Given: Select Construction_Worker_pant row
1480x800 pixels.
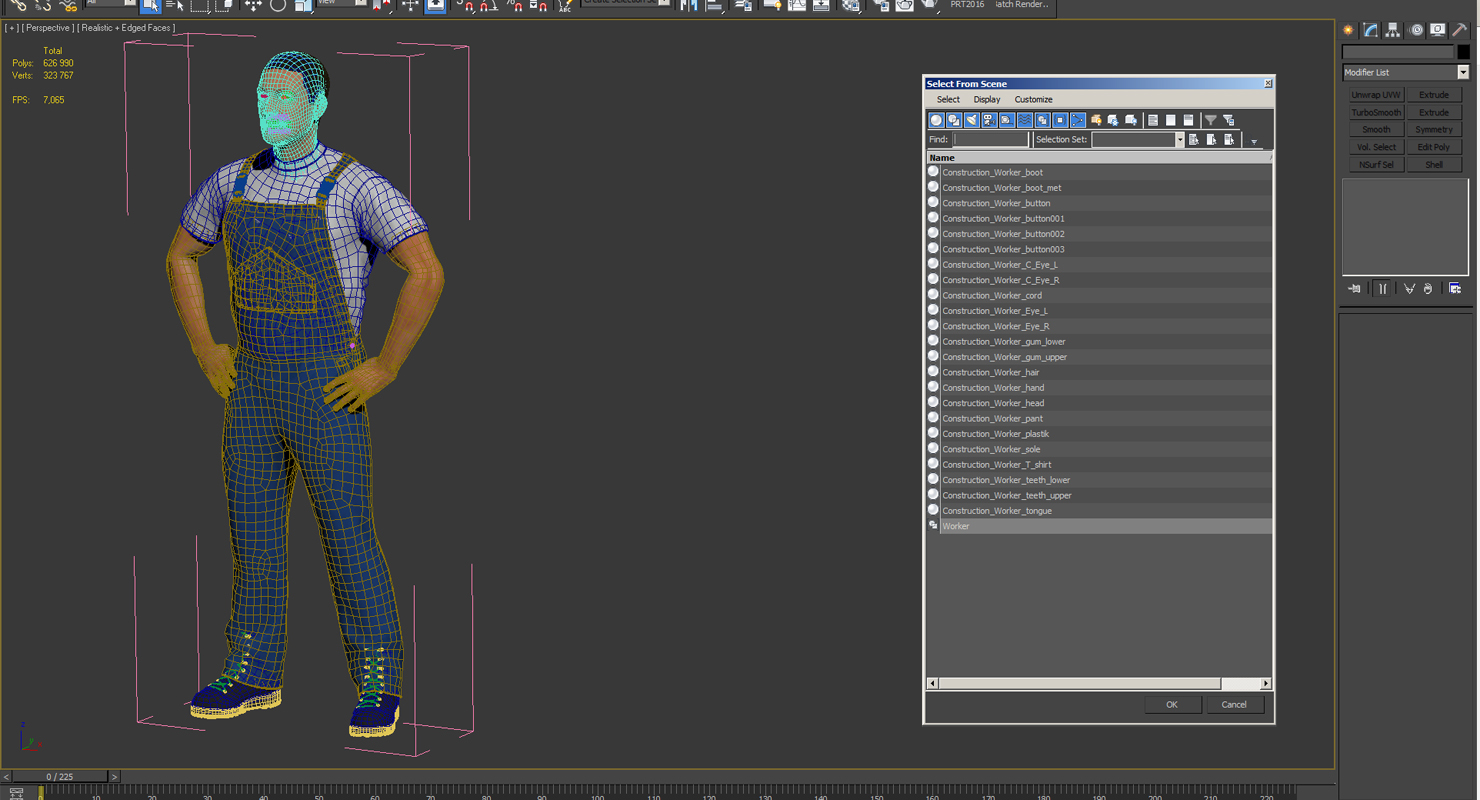Looking at the screenshot, I should 1099,418.
